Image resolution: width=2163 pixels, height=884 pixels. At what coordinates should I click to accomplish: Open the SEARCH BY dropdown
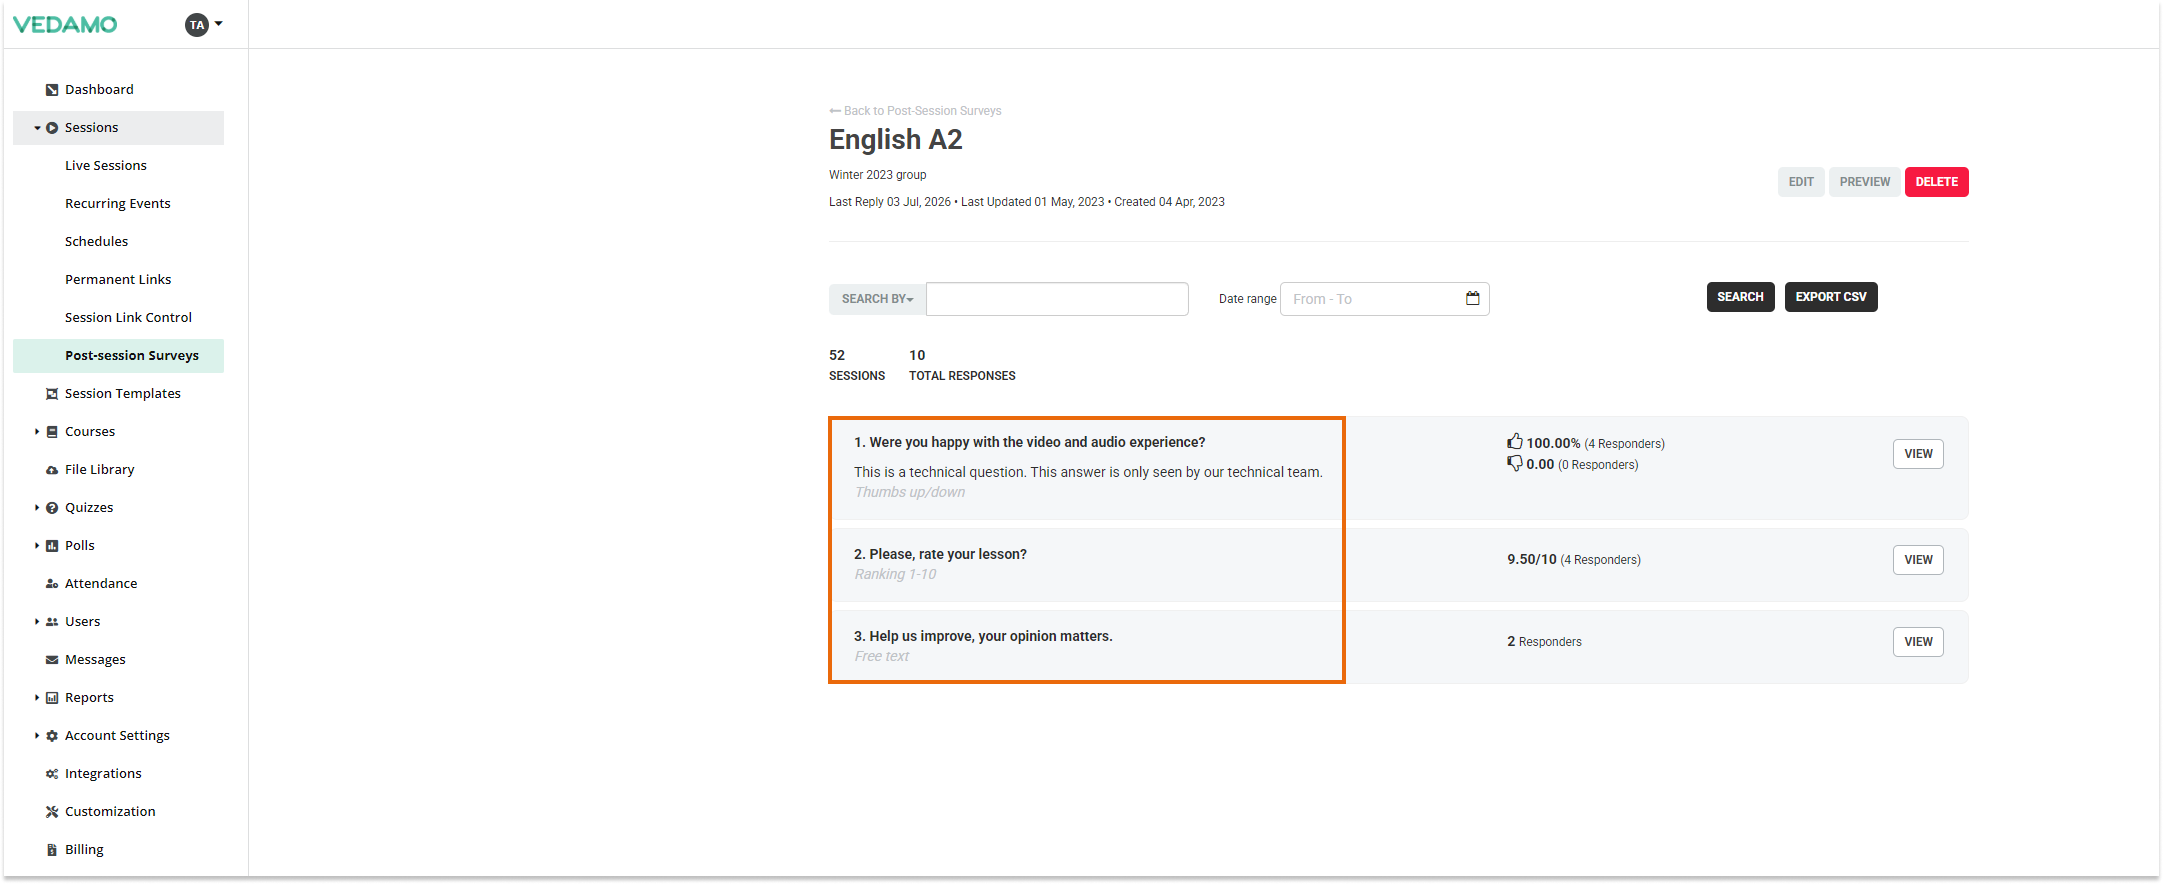[877, 299]
